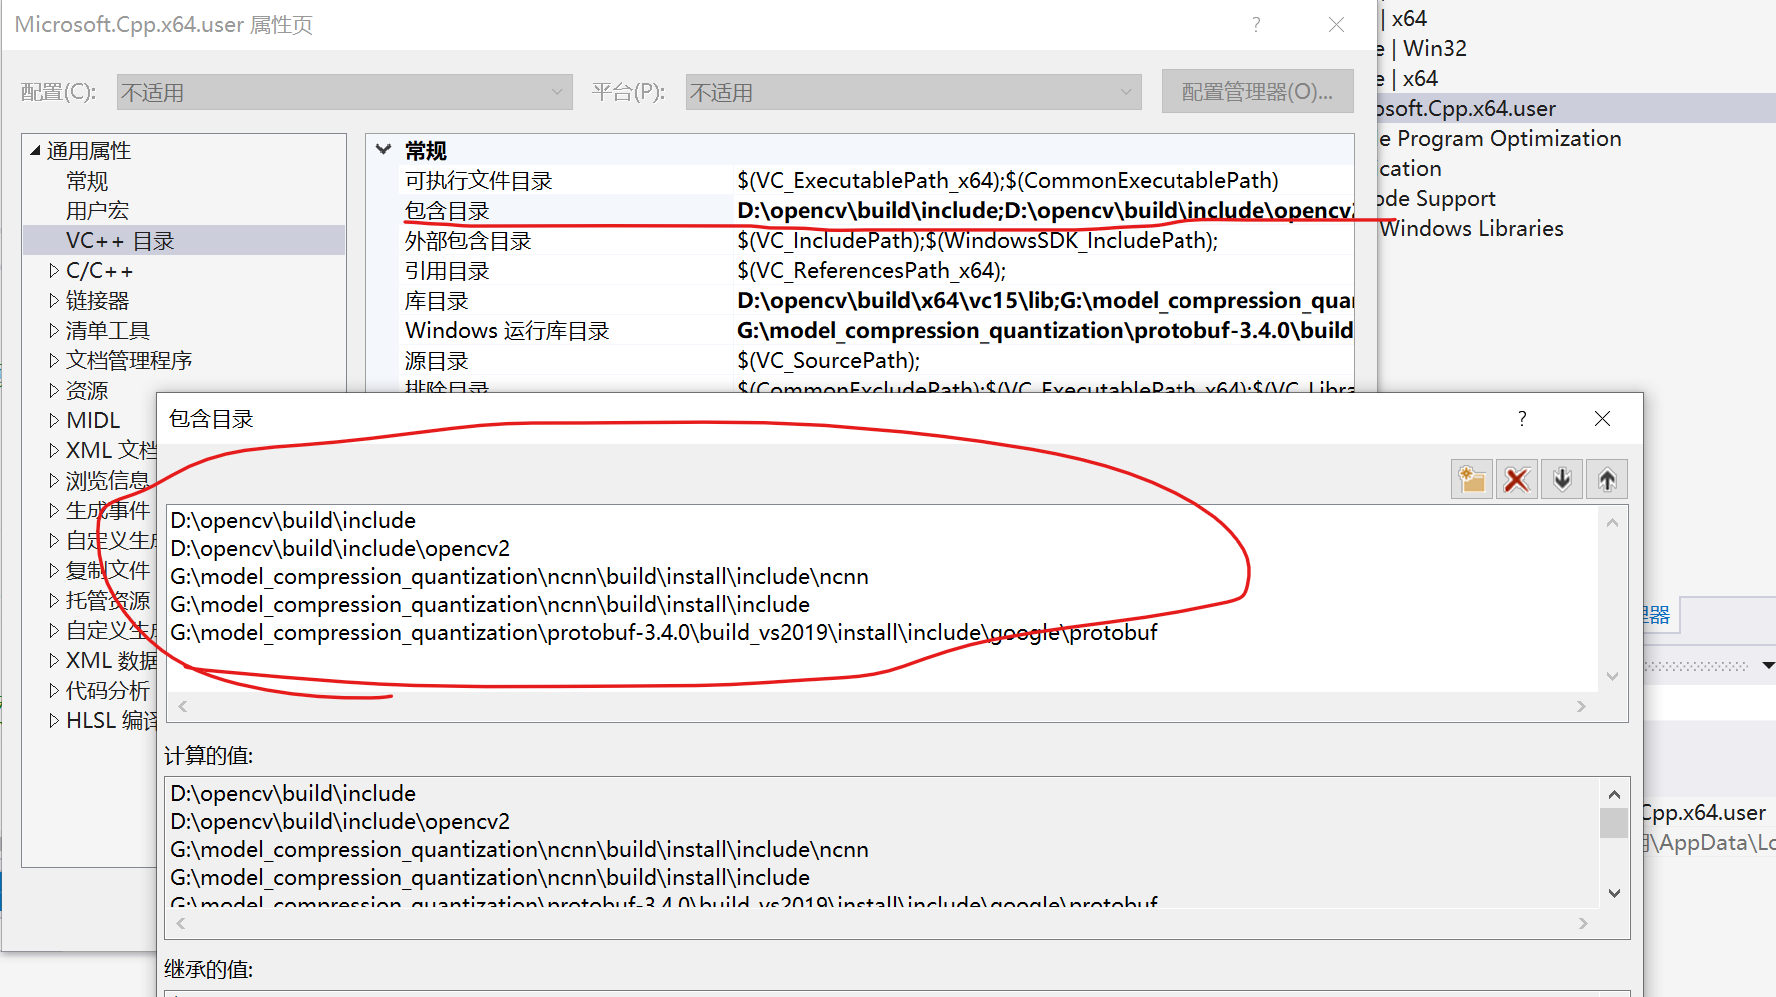Click scroll up arrow of 计算的值 list
This screenshot has height=997, width=1776.
(x=1614, y=794)
